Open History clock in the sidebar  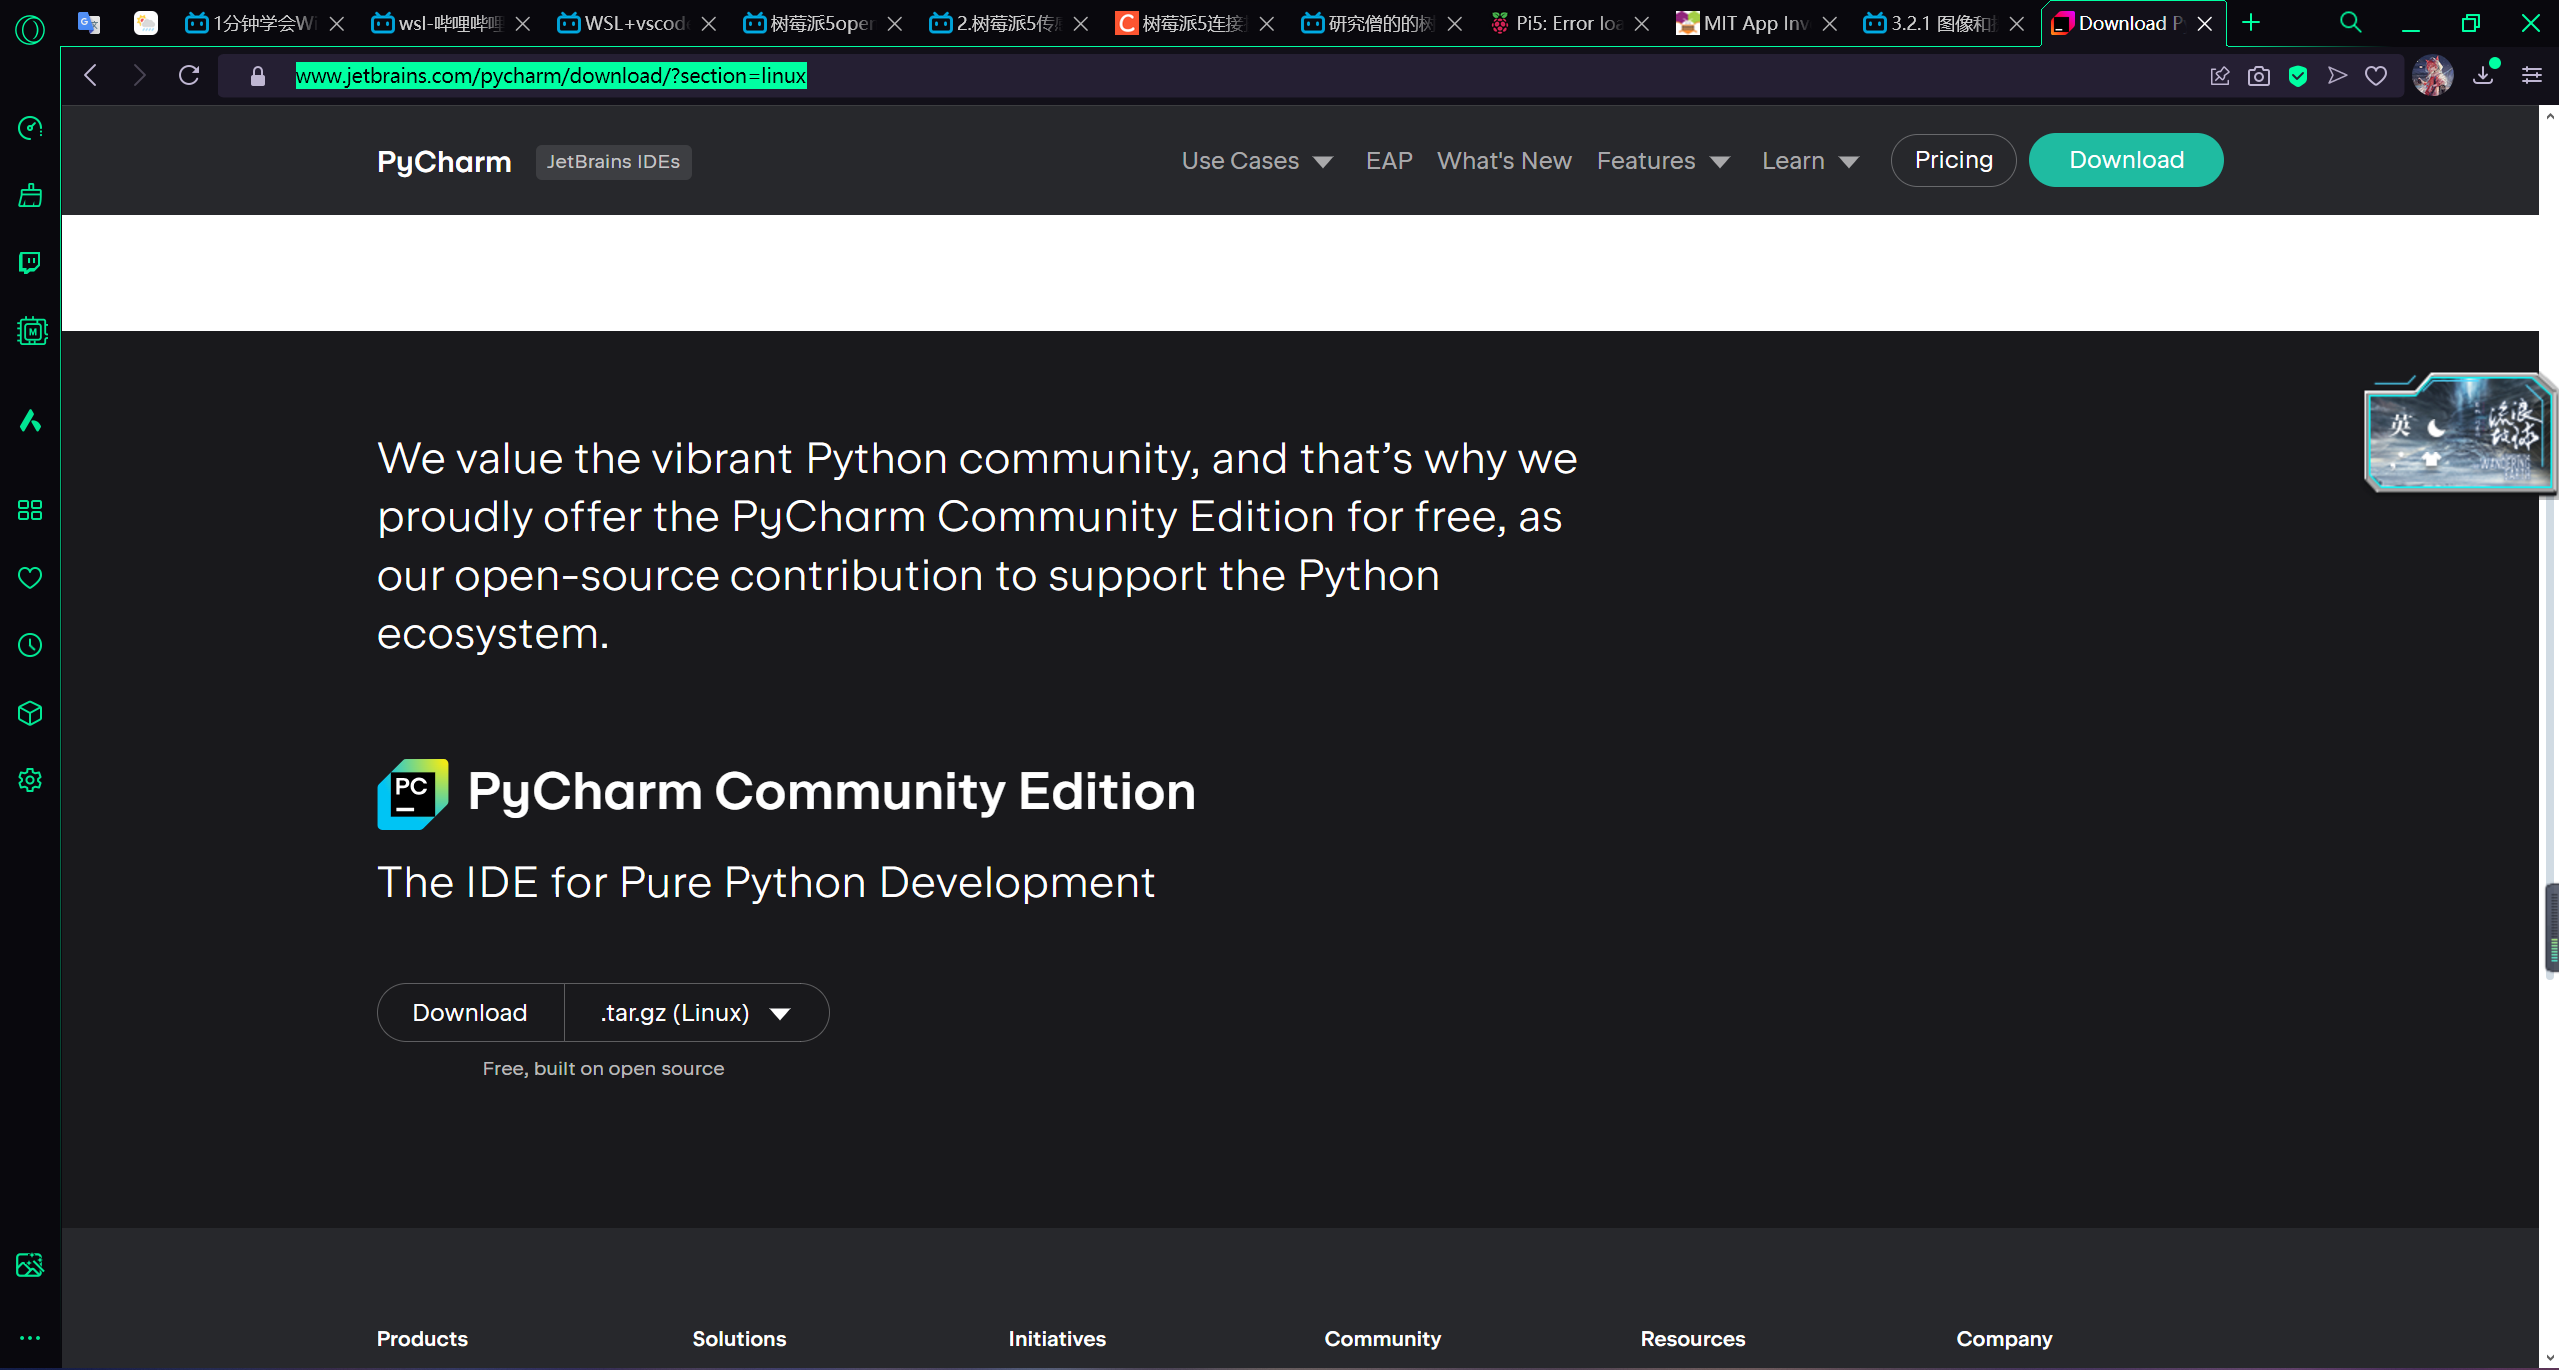pyautogui.click(x=30, y=645)
